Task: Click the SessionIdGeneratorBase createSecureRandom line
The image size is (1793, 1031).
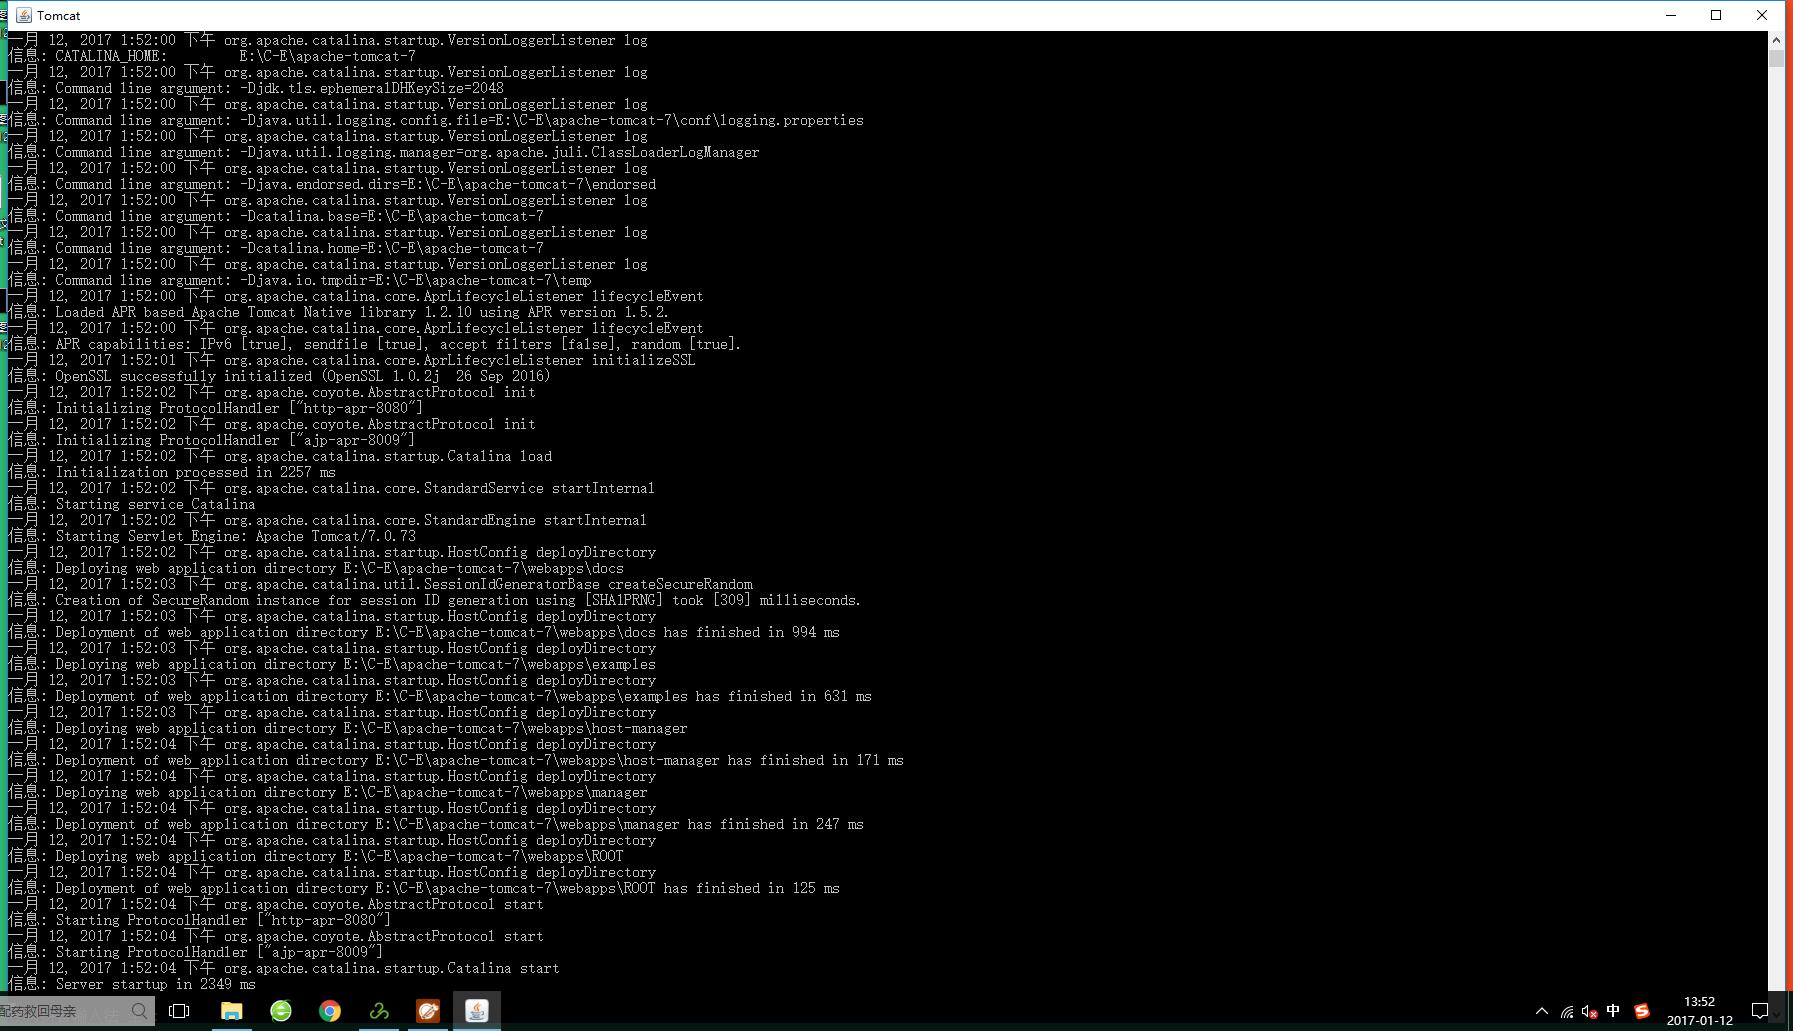Action: click(381, 584)
